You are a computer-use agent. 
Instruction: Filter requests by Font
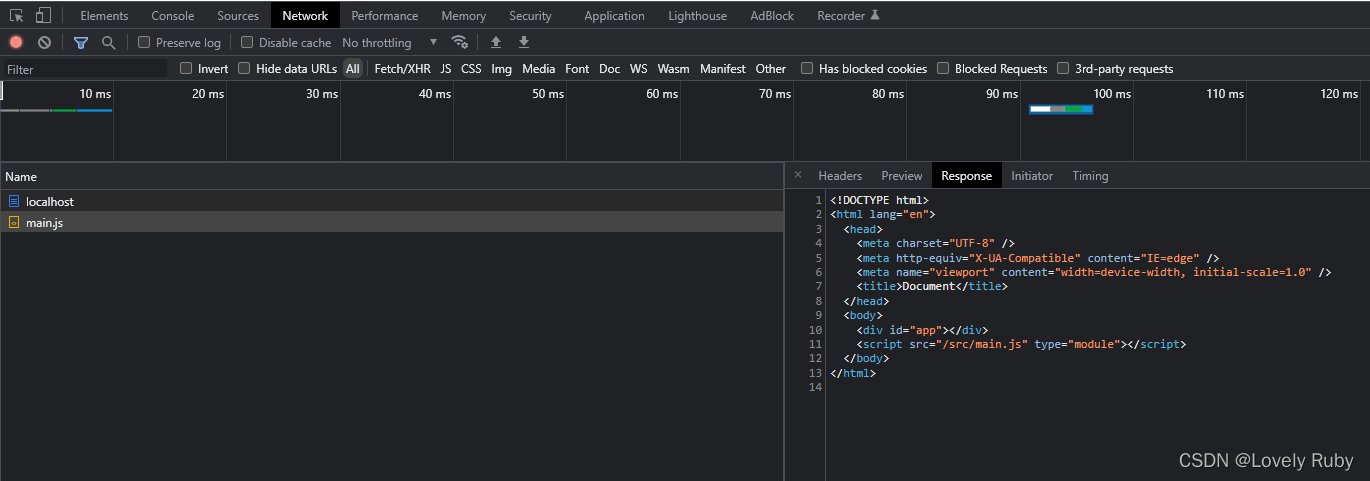[577, 68]
